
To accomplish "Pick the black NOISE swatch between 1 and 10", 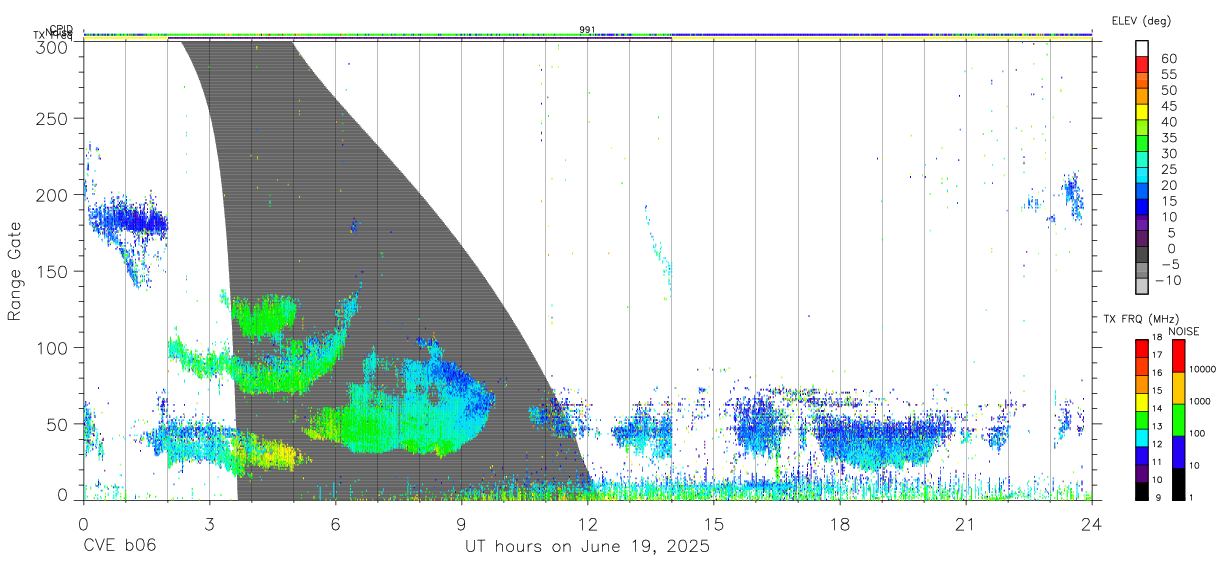I will pyautogui.click(x=1177, y=482).
